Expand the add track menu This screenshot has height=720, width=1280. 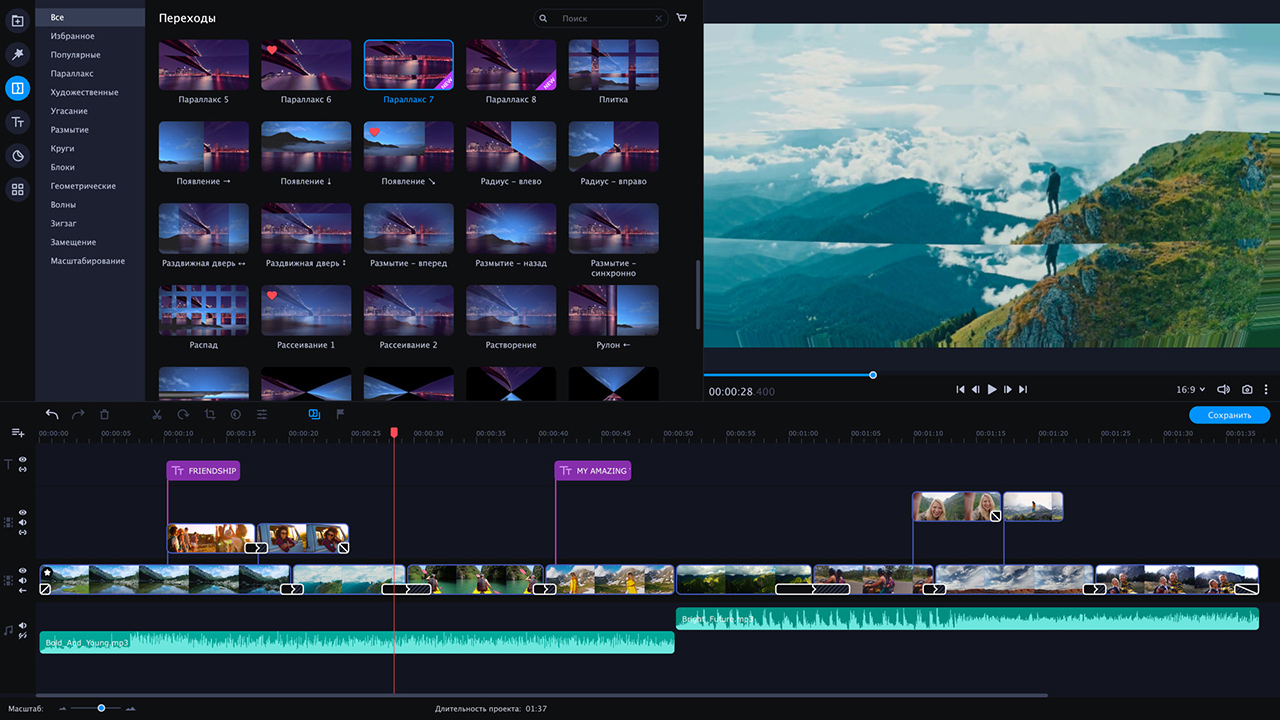(x=18, y=432)
